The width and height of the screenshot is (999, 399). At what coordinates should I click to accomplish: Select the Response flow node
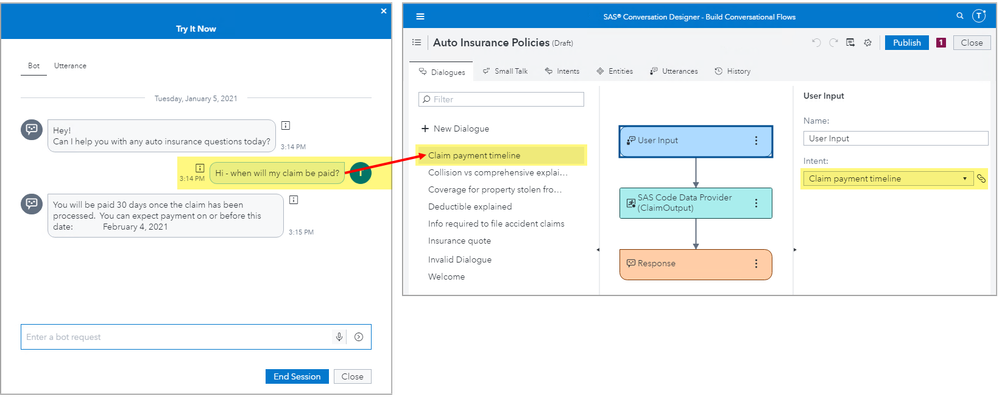click(696, 264)
